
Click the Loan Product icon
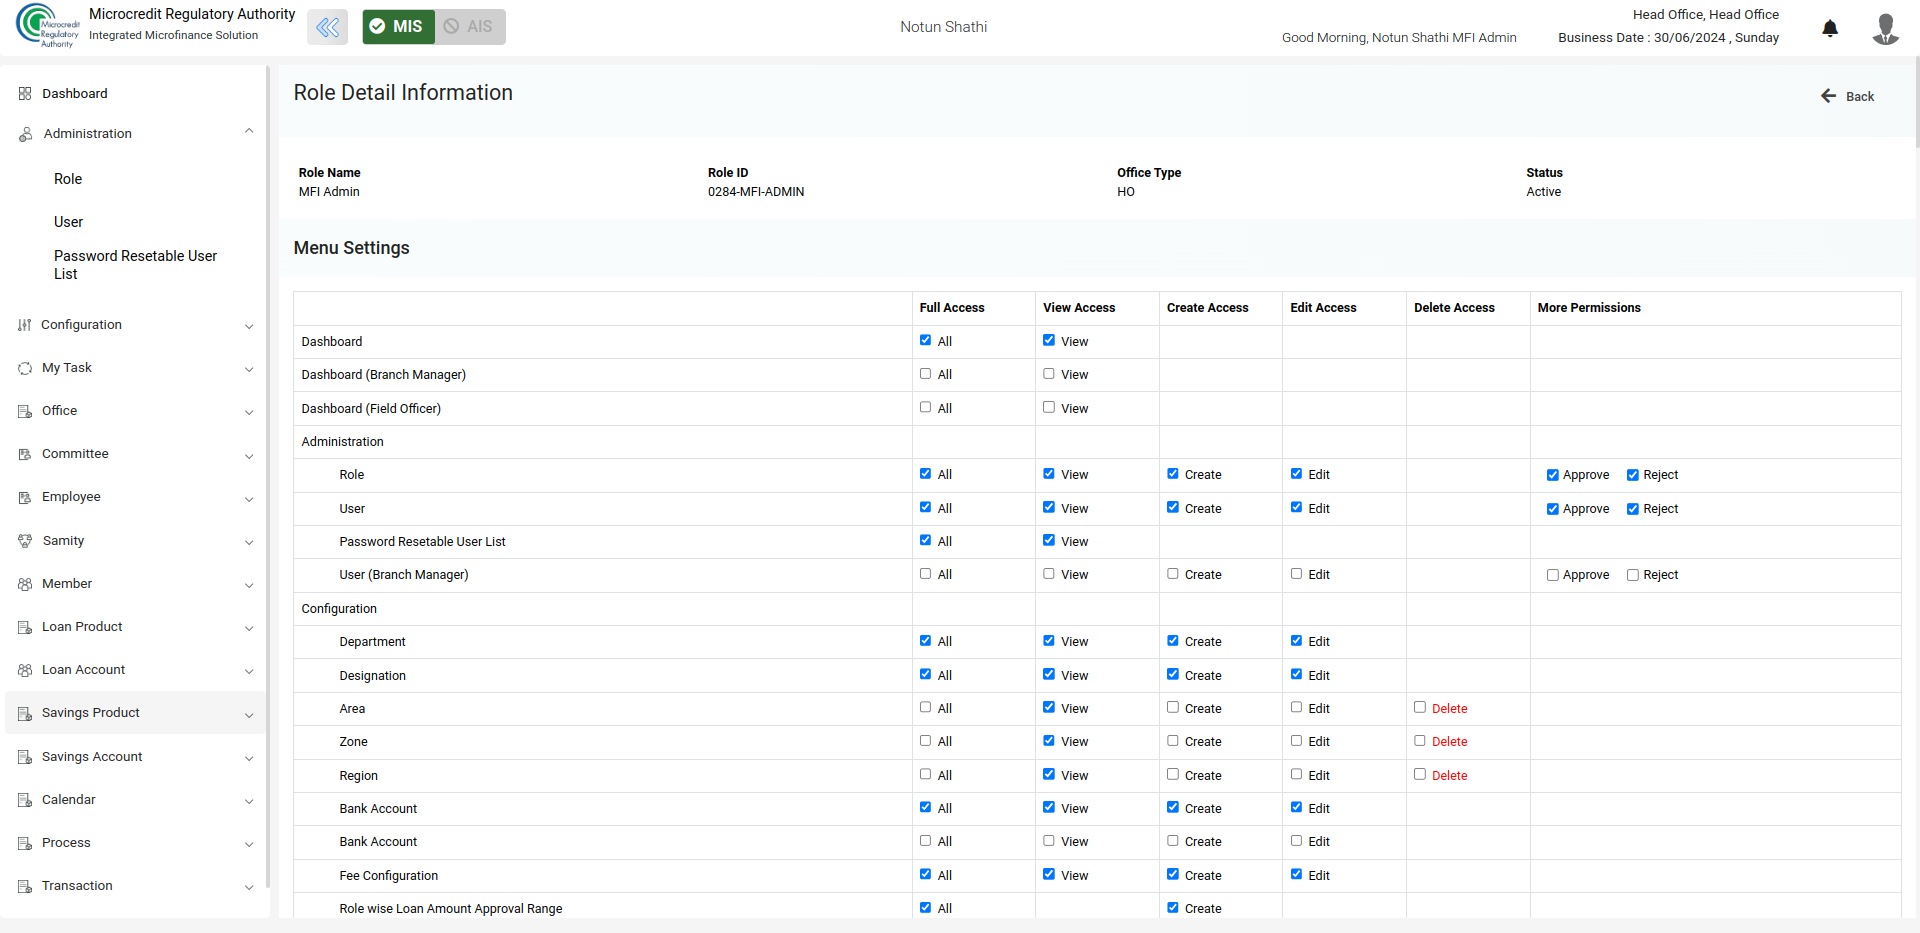pos(25,627)
